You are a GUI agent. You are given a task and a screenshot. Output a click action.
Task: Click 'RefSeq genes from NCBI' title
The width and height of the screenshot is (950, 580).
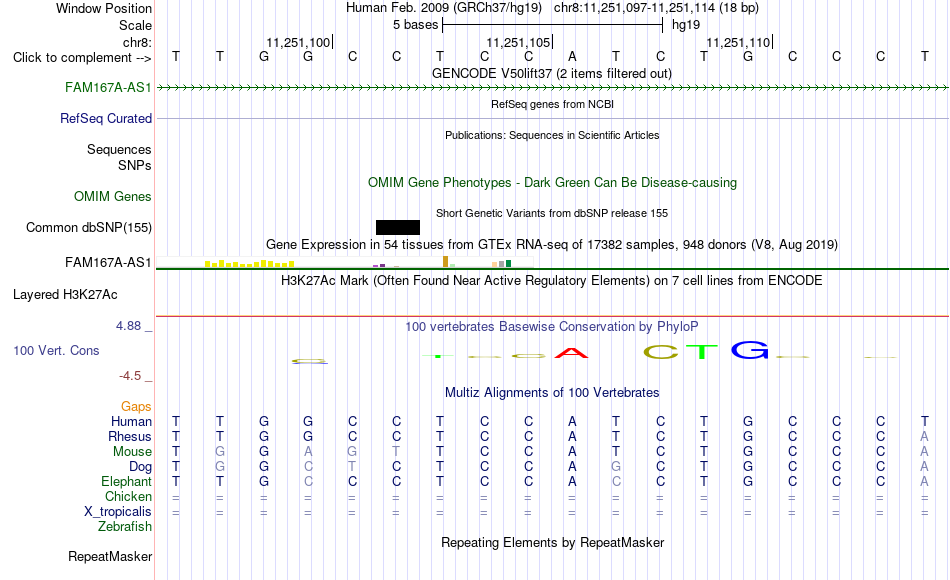552,104
